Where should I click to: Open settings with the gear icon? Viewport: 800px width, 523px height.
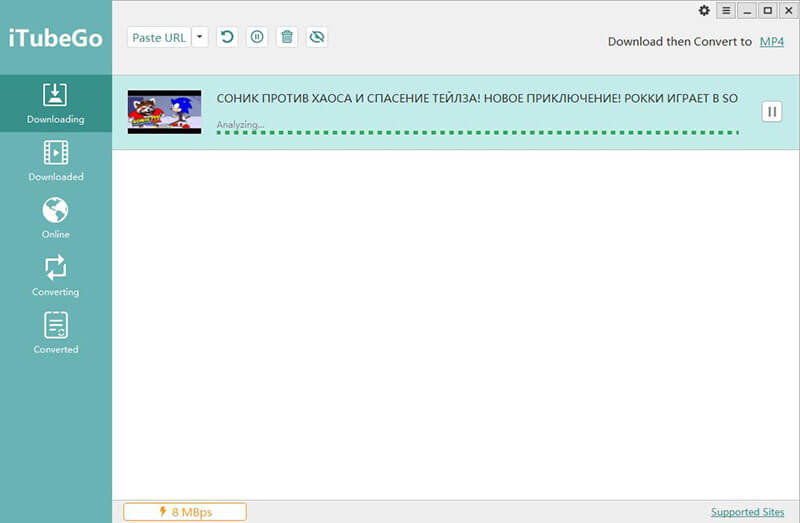tap(704, 10)
